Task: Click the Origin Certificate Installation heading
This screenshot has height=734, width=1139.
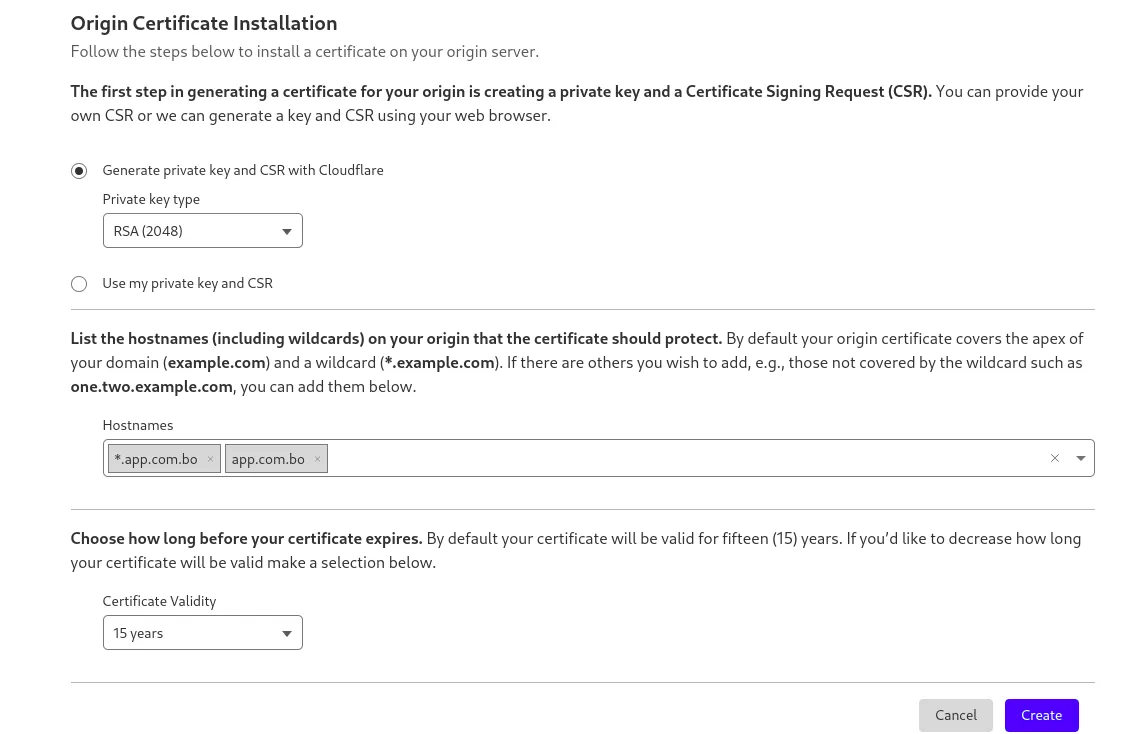Action: coord(204,23)
